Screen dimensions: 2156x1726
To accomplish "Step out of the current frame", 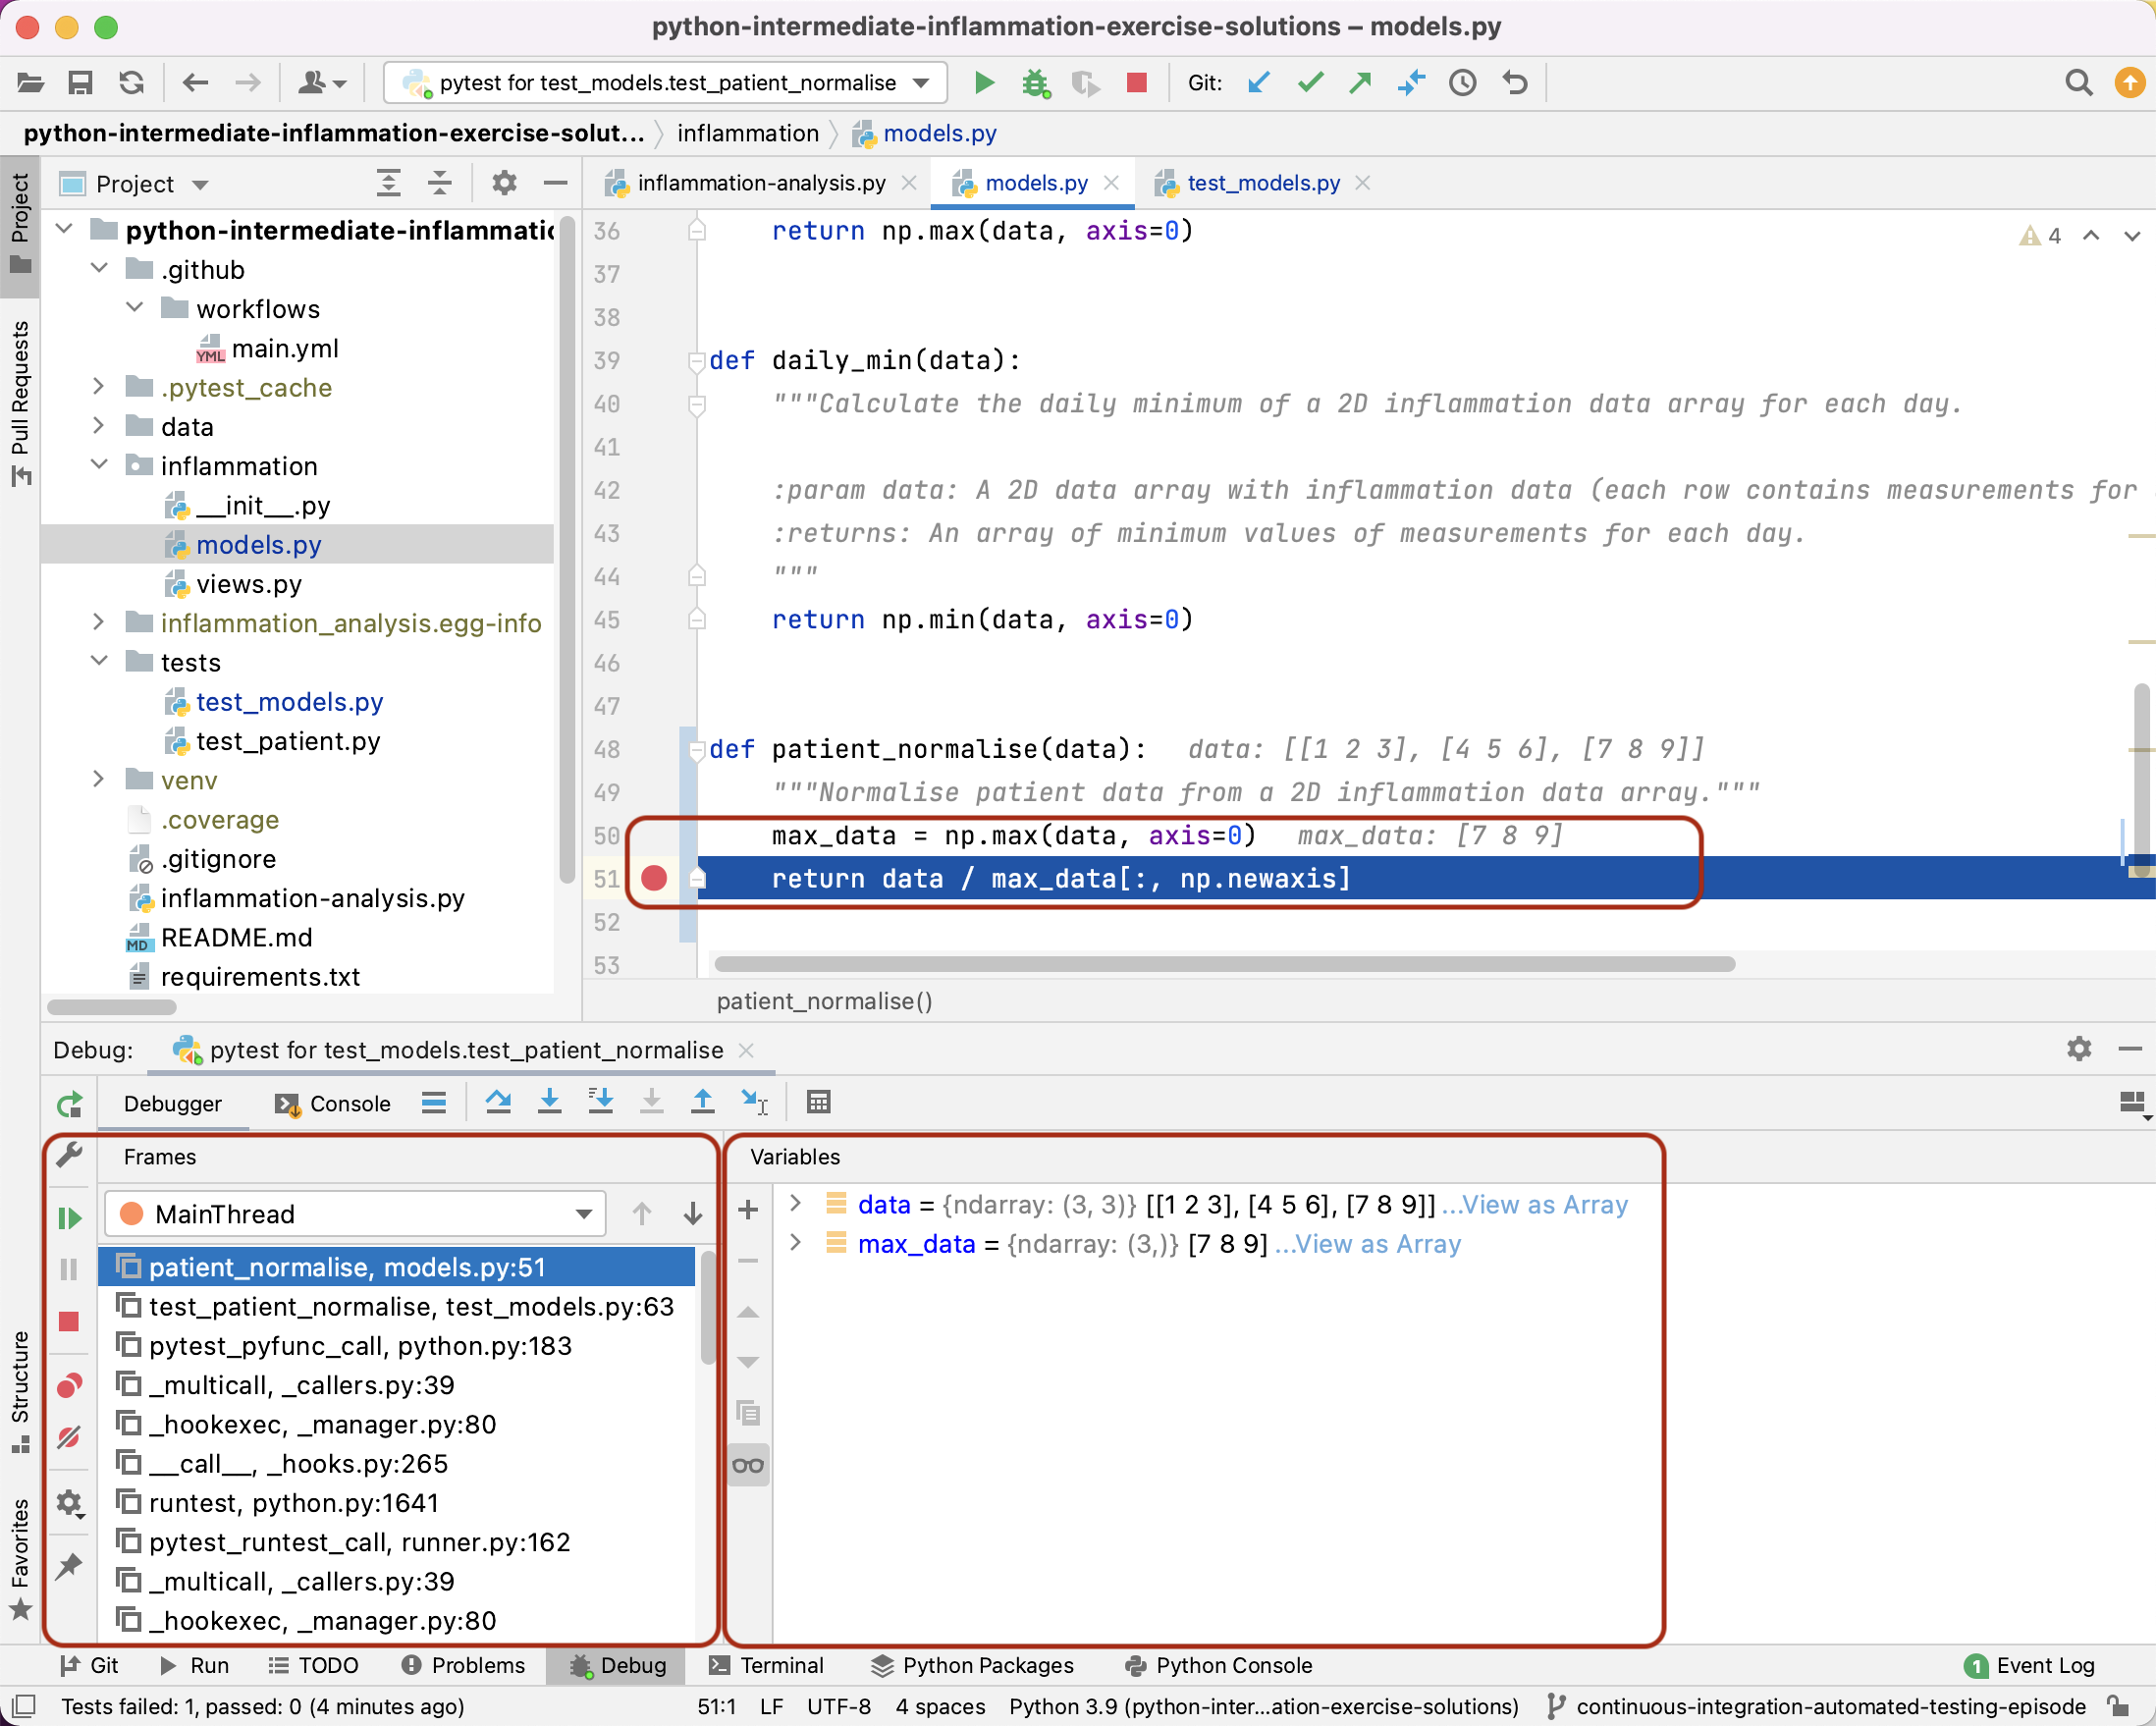I will click(703, 1103).
